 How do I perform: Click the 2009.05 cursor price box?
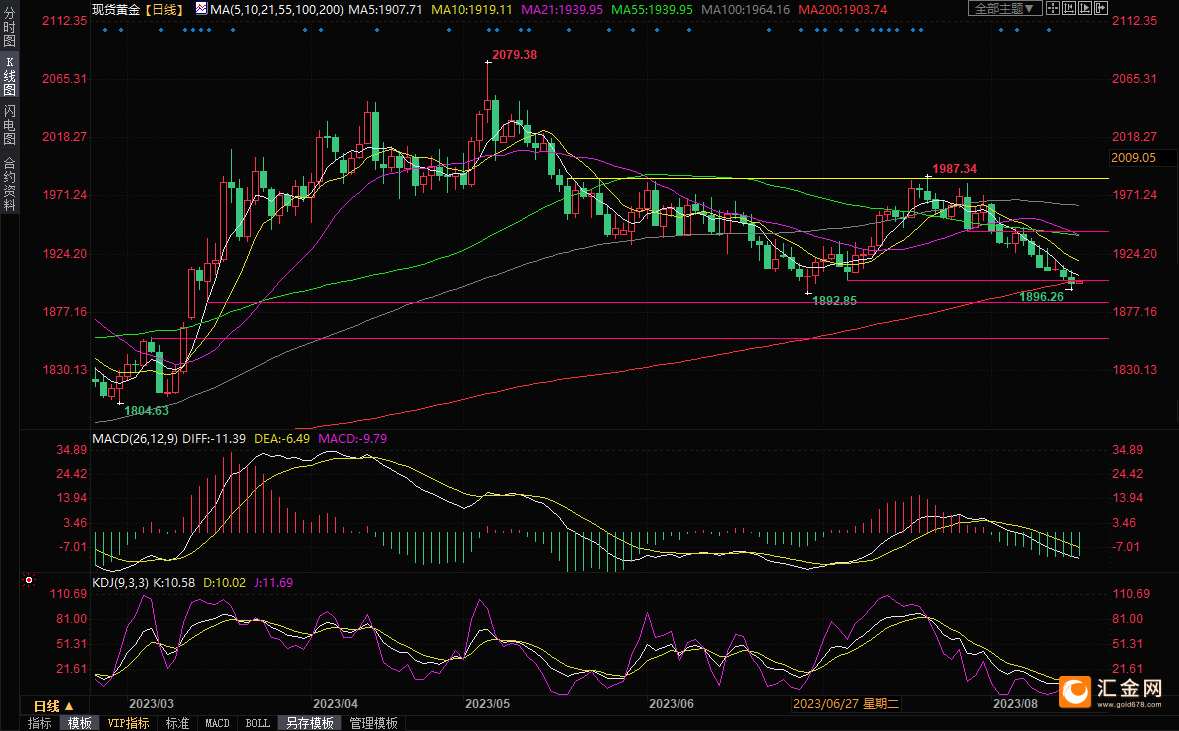coord(1142,158)
